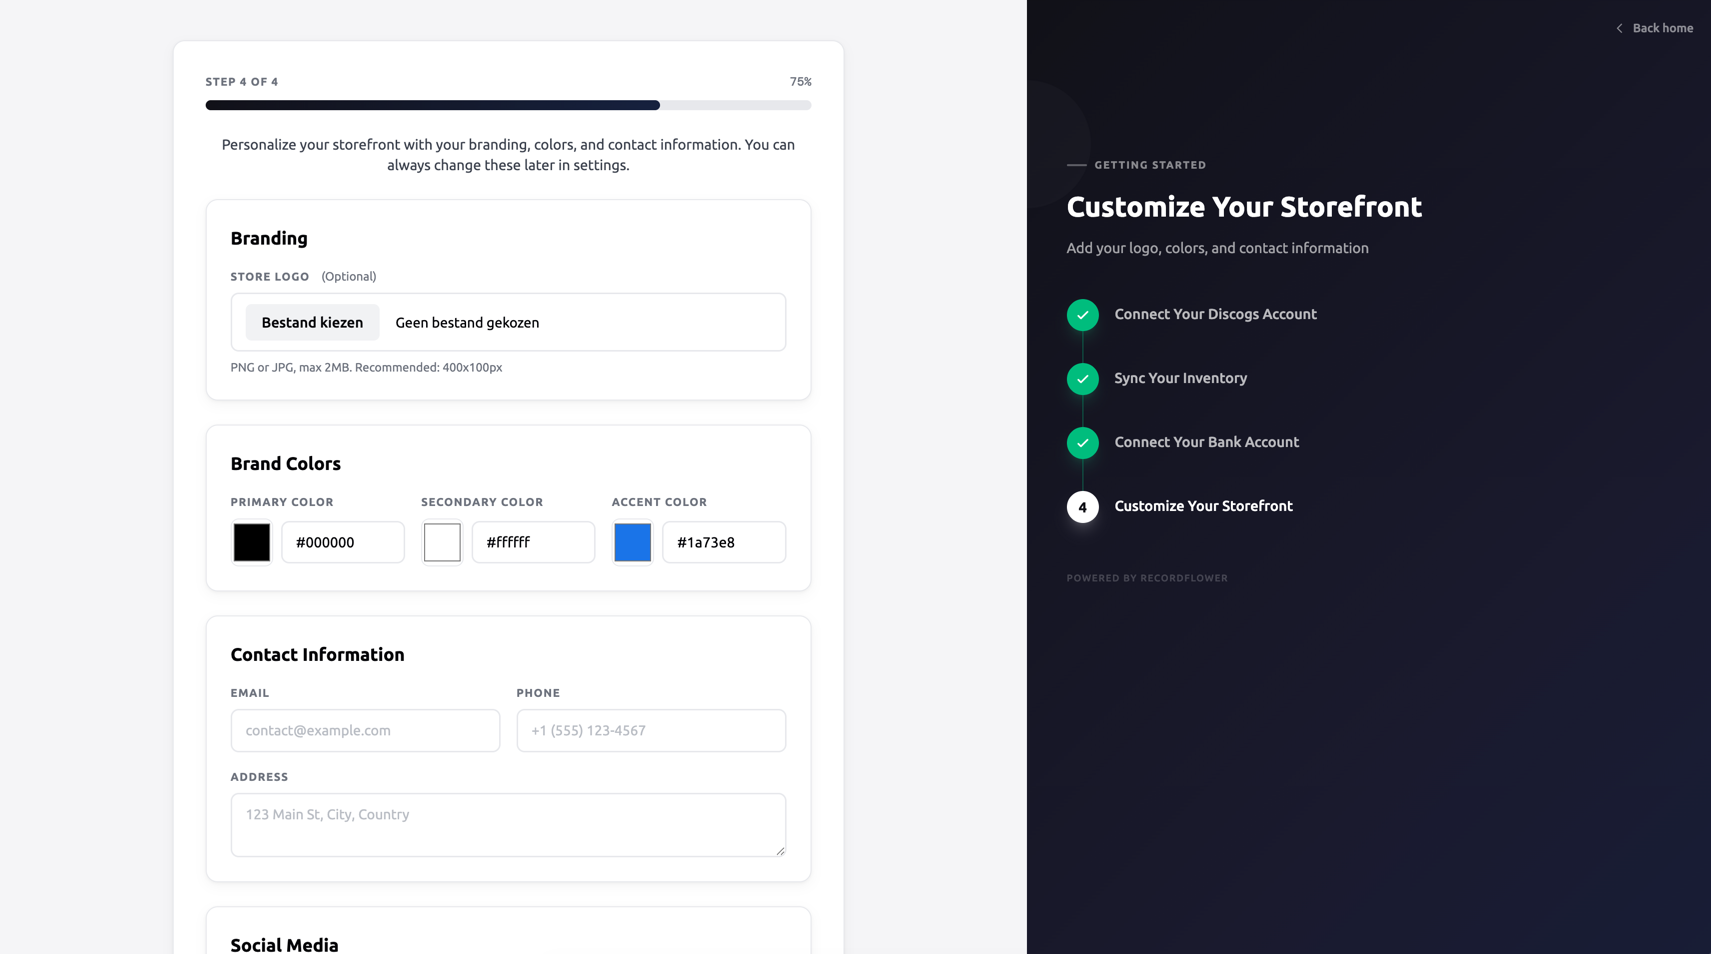Open the file picker with Bestand kiezen
The width and height of the screenshot is (1711, 954).
point(312,322)
